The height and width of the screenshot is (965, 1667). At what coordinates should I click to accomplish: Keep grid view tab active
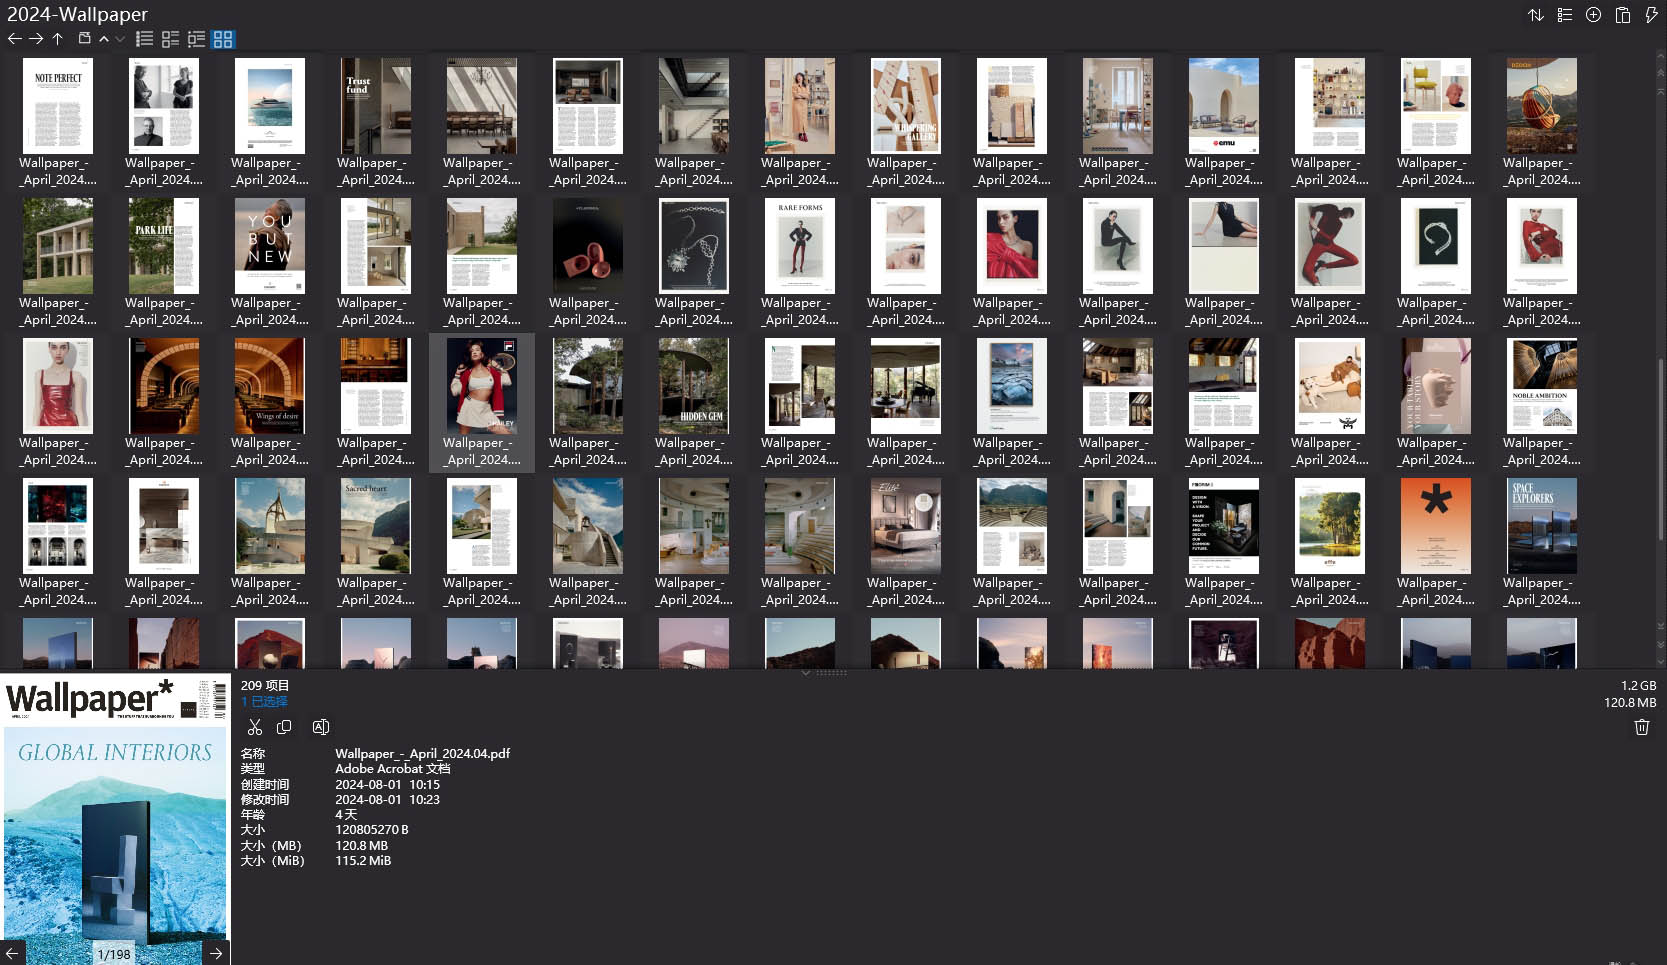pos(224,39)
